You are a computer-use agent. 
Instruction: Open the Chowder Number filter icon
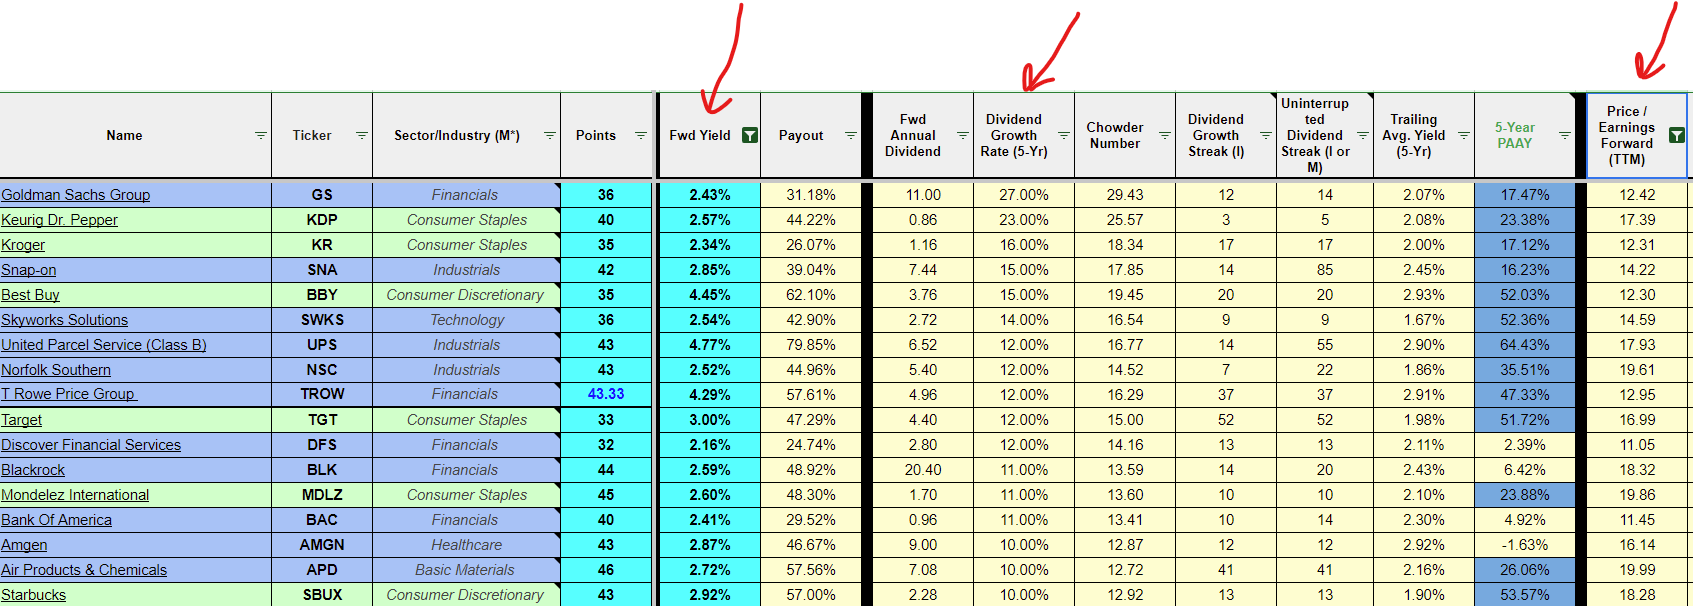[x=1164, y=135]
